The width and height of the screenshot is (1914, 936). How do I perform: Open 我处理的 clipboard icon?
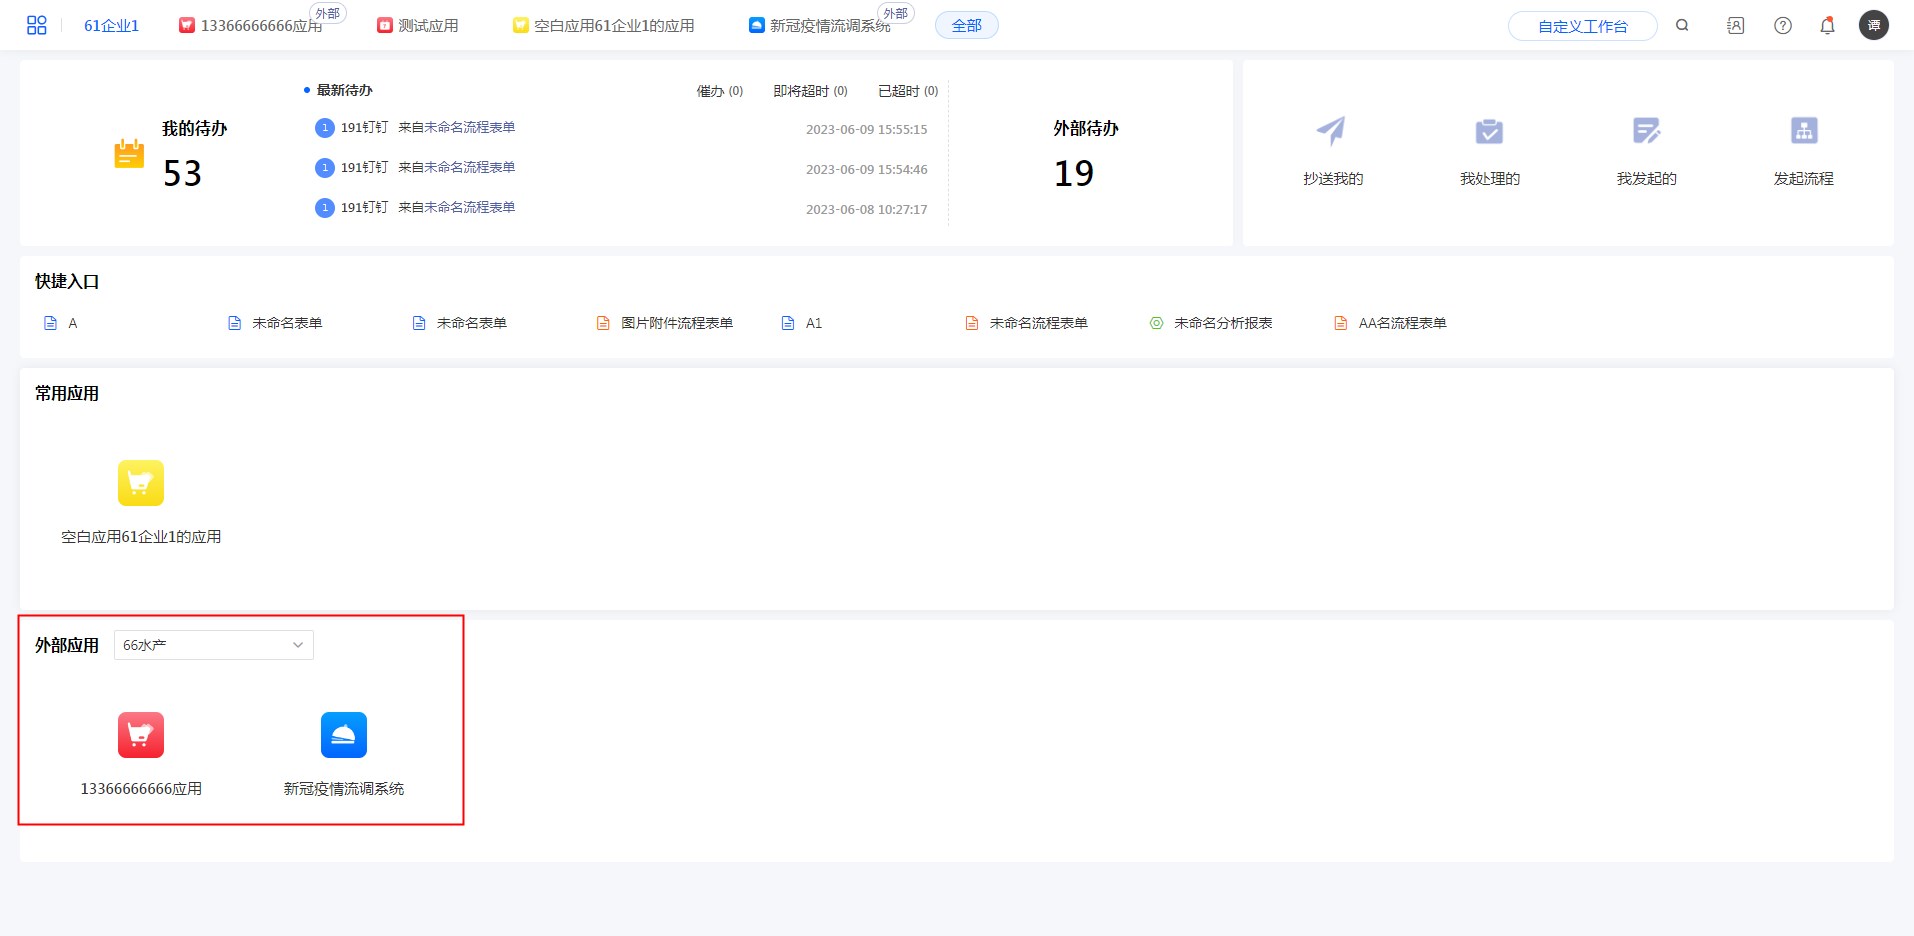pos(1489,131)
